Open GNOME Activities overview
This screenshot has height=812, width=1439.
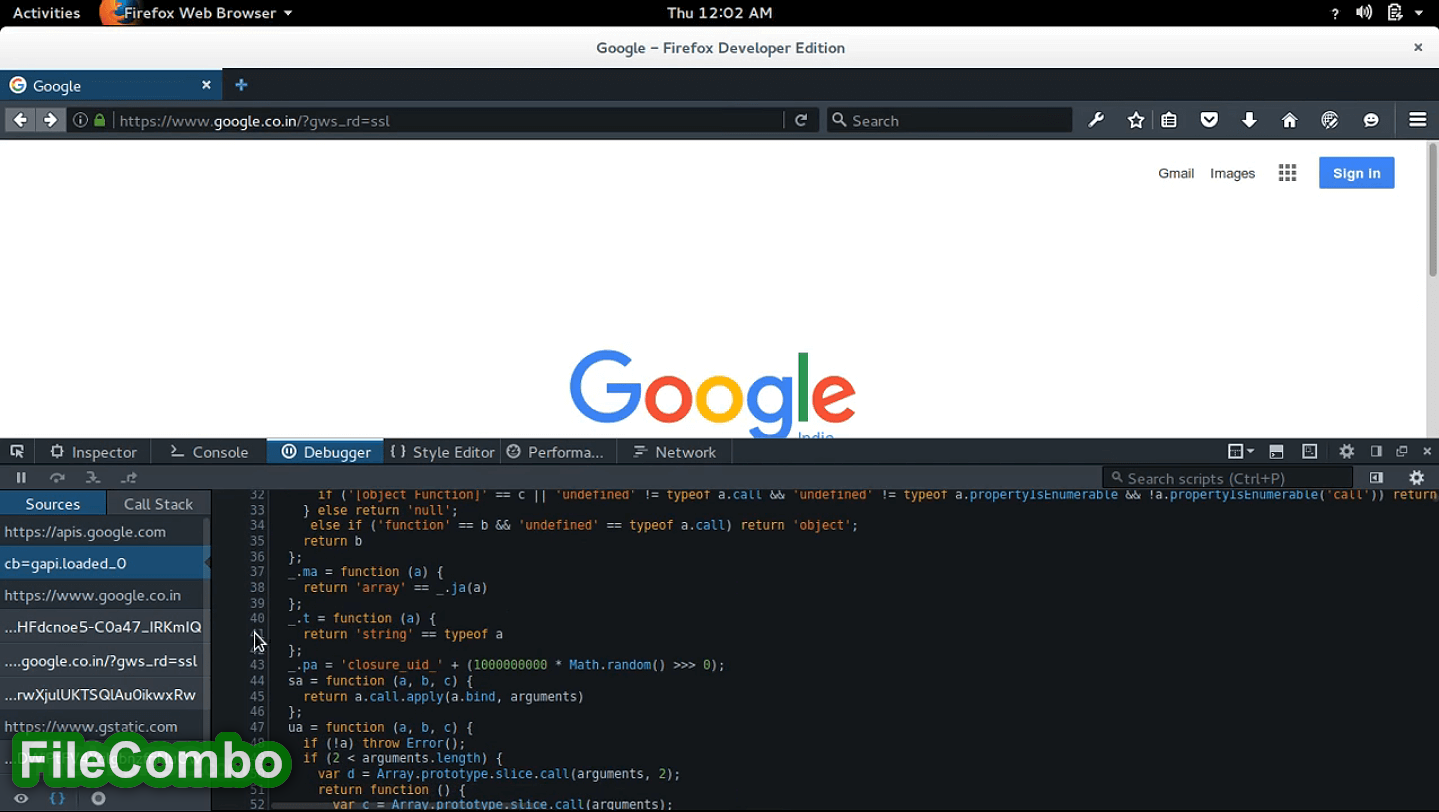46,13
